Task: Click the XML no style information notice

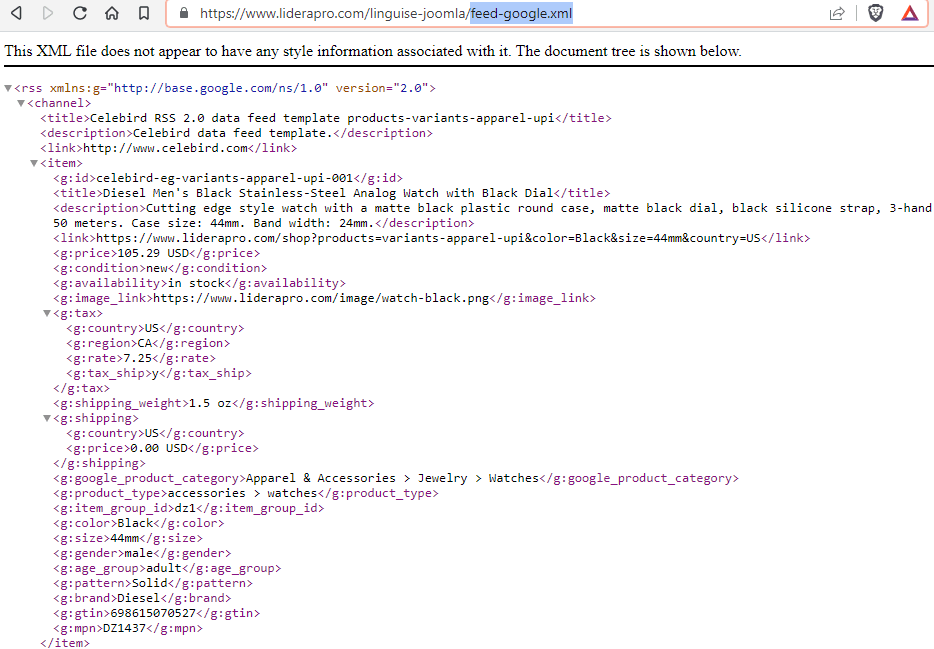Action: coord(373,51)
